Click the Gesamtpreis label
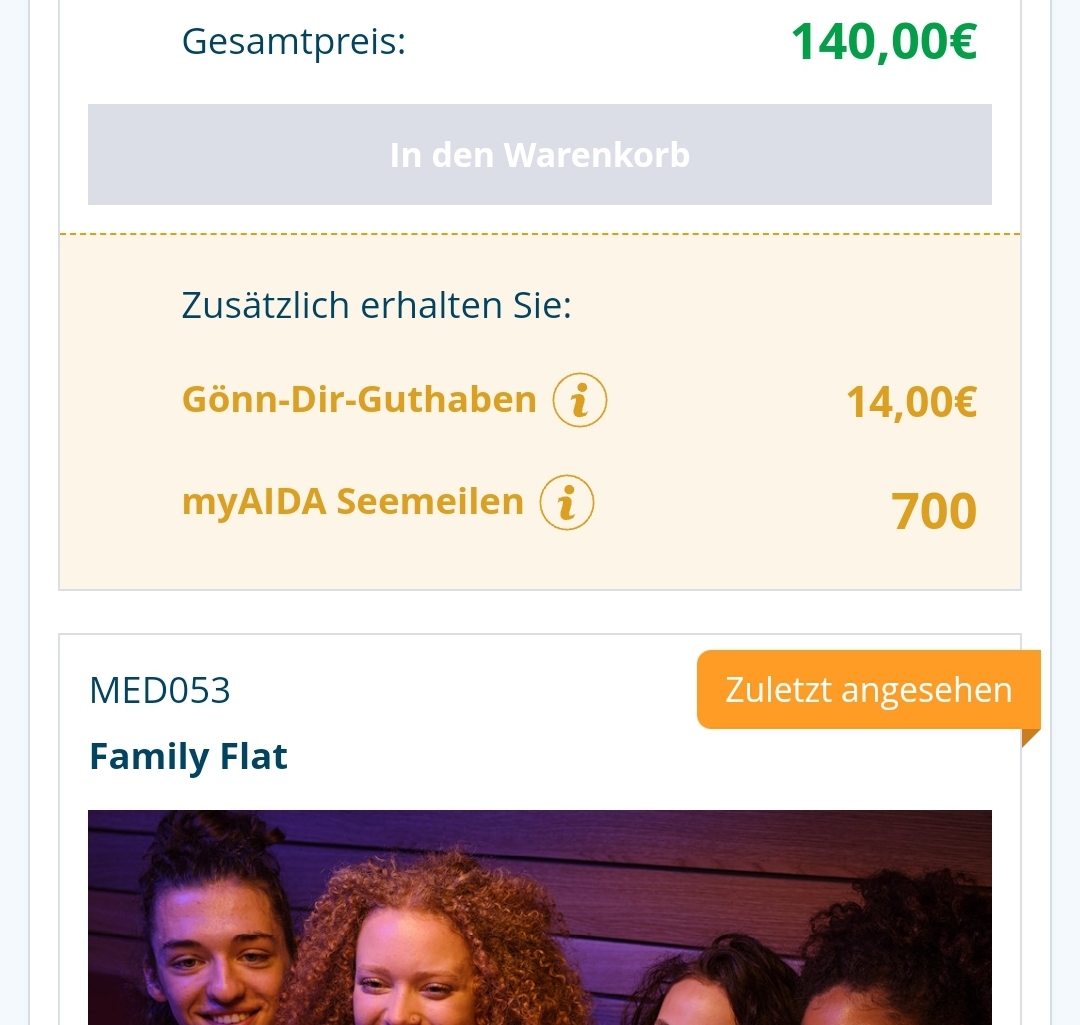Image resolution: width=1080 pixels, height=1025 pixels. 294,42
